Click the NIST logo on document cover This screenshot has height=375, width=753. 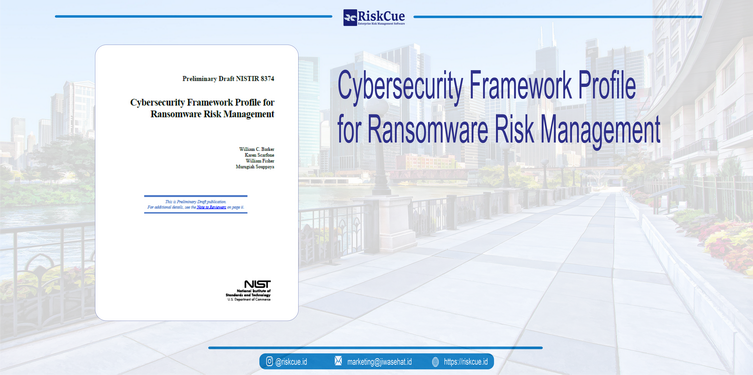point(257,284)
